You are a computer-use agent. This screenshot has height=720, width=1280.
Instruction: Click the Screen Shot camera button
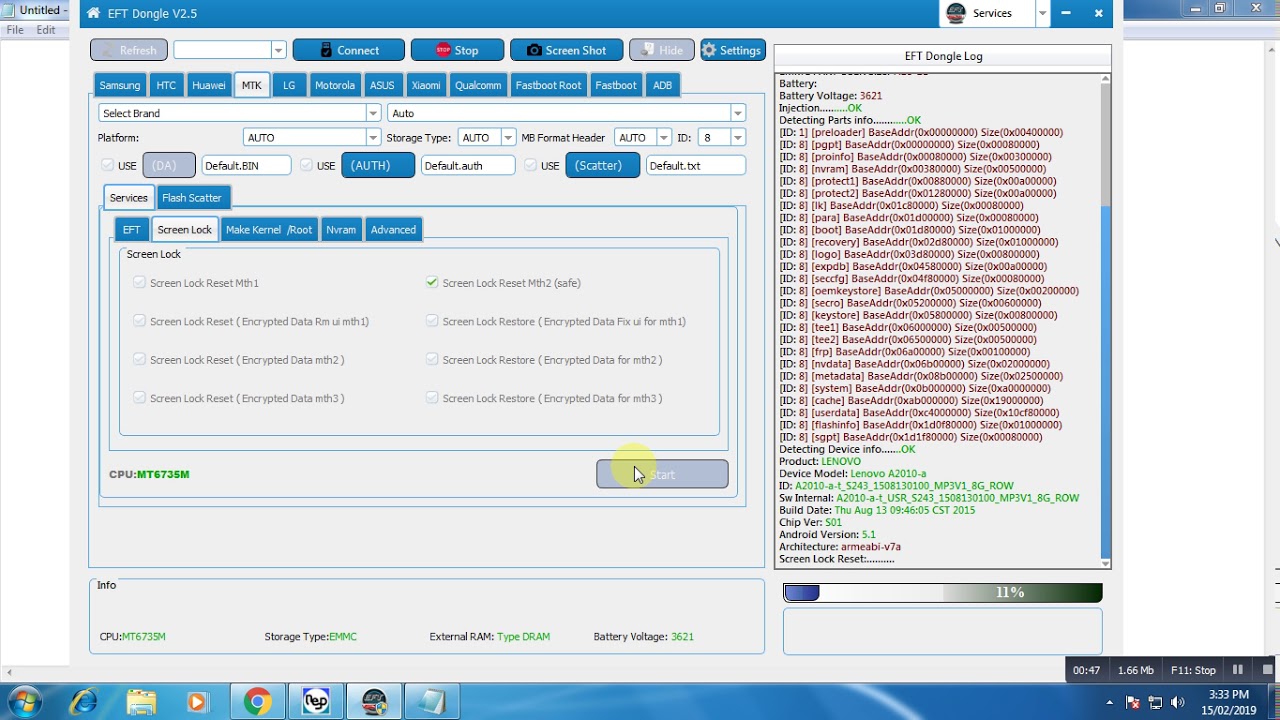coord(566,50)
